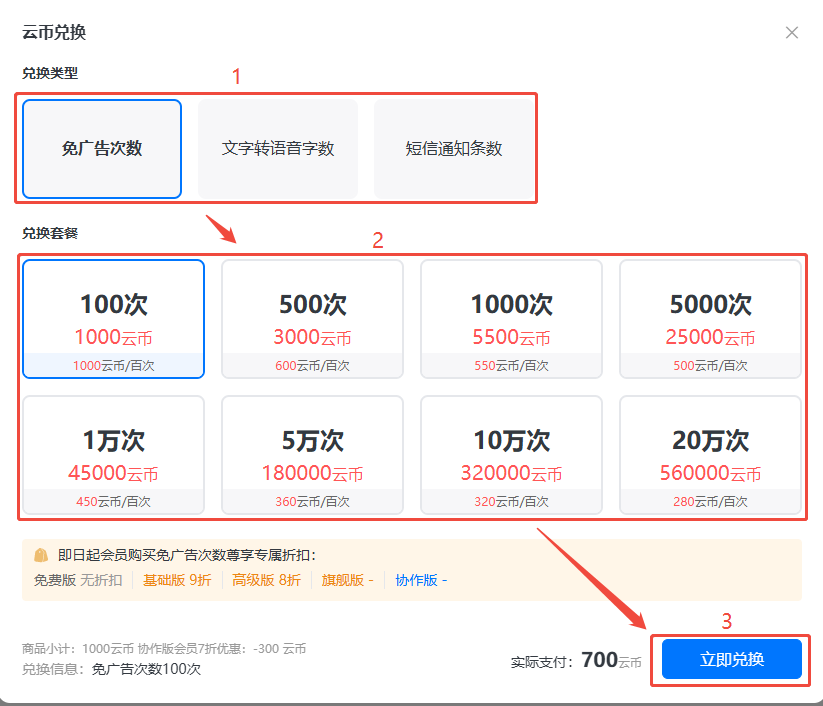Click the 协作版 membership link
The height and width of the screenshot is (706, 823).
[x=421, y=580]
